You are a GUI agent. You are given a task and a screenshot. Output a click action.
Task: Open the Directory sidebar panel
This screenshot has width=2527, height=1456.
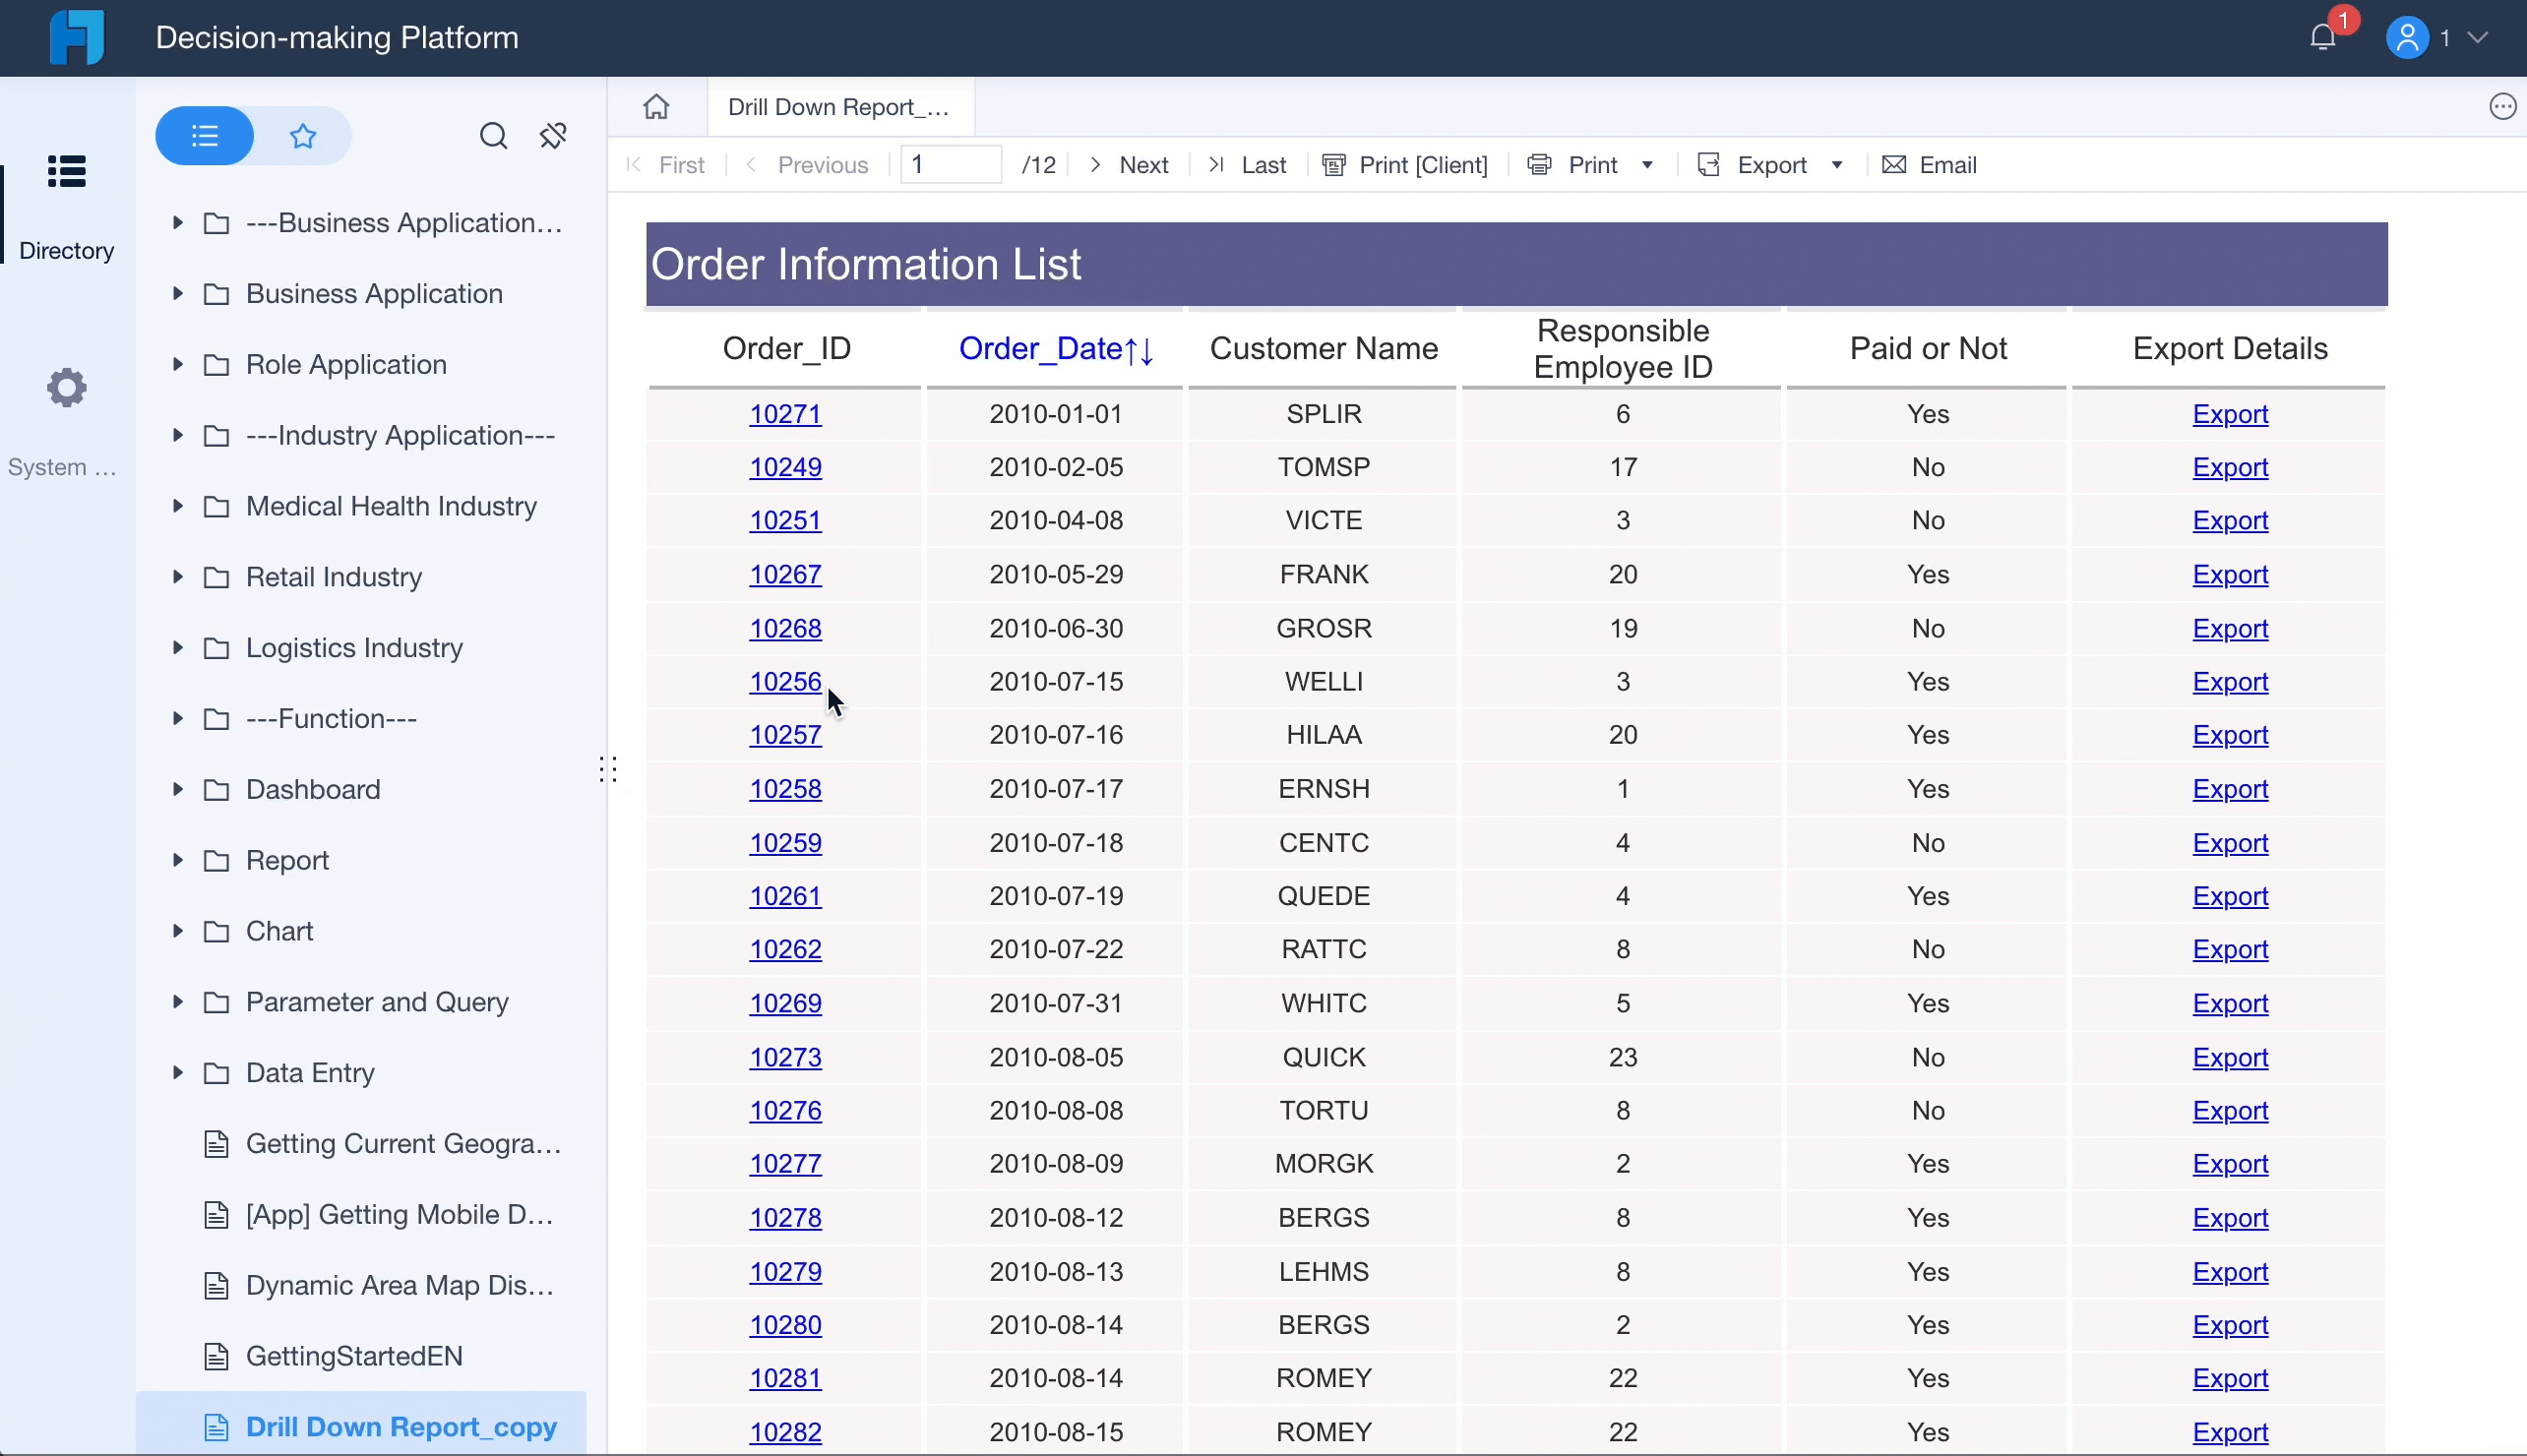click(67, 207)
